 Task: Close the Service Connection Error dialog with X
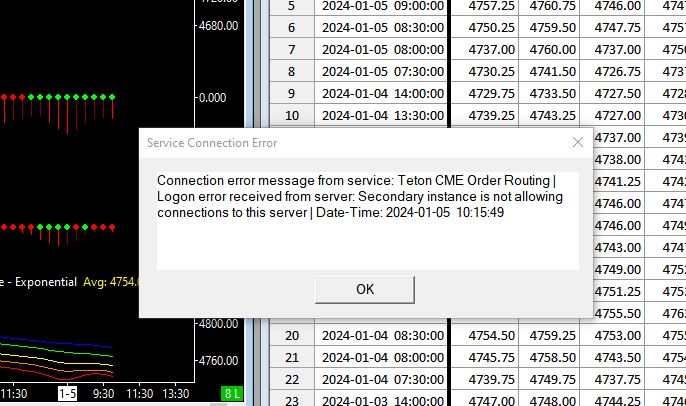578,142
